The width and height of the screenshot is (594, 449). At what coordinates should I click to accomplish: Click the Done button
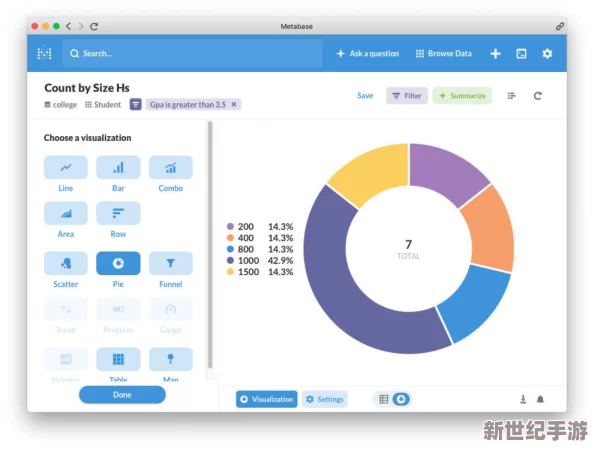pyautogui.click(x=122, y=395)
